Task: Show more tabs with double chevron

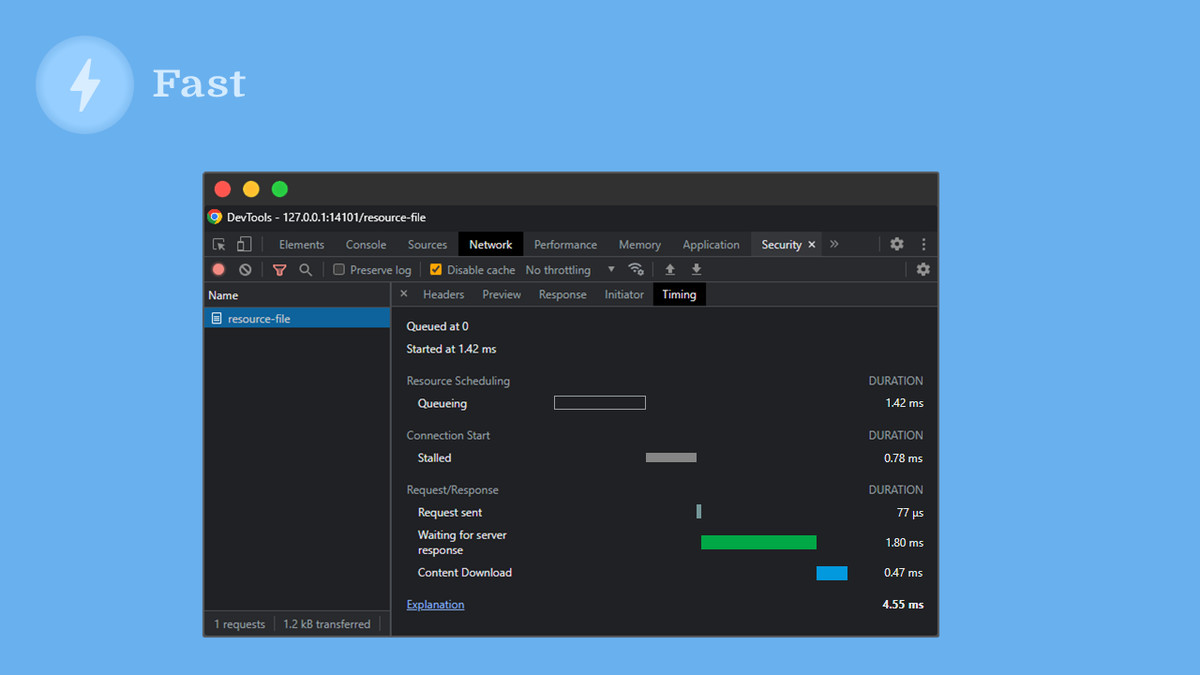Action: (834, 244)
